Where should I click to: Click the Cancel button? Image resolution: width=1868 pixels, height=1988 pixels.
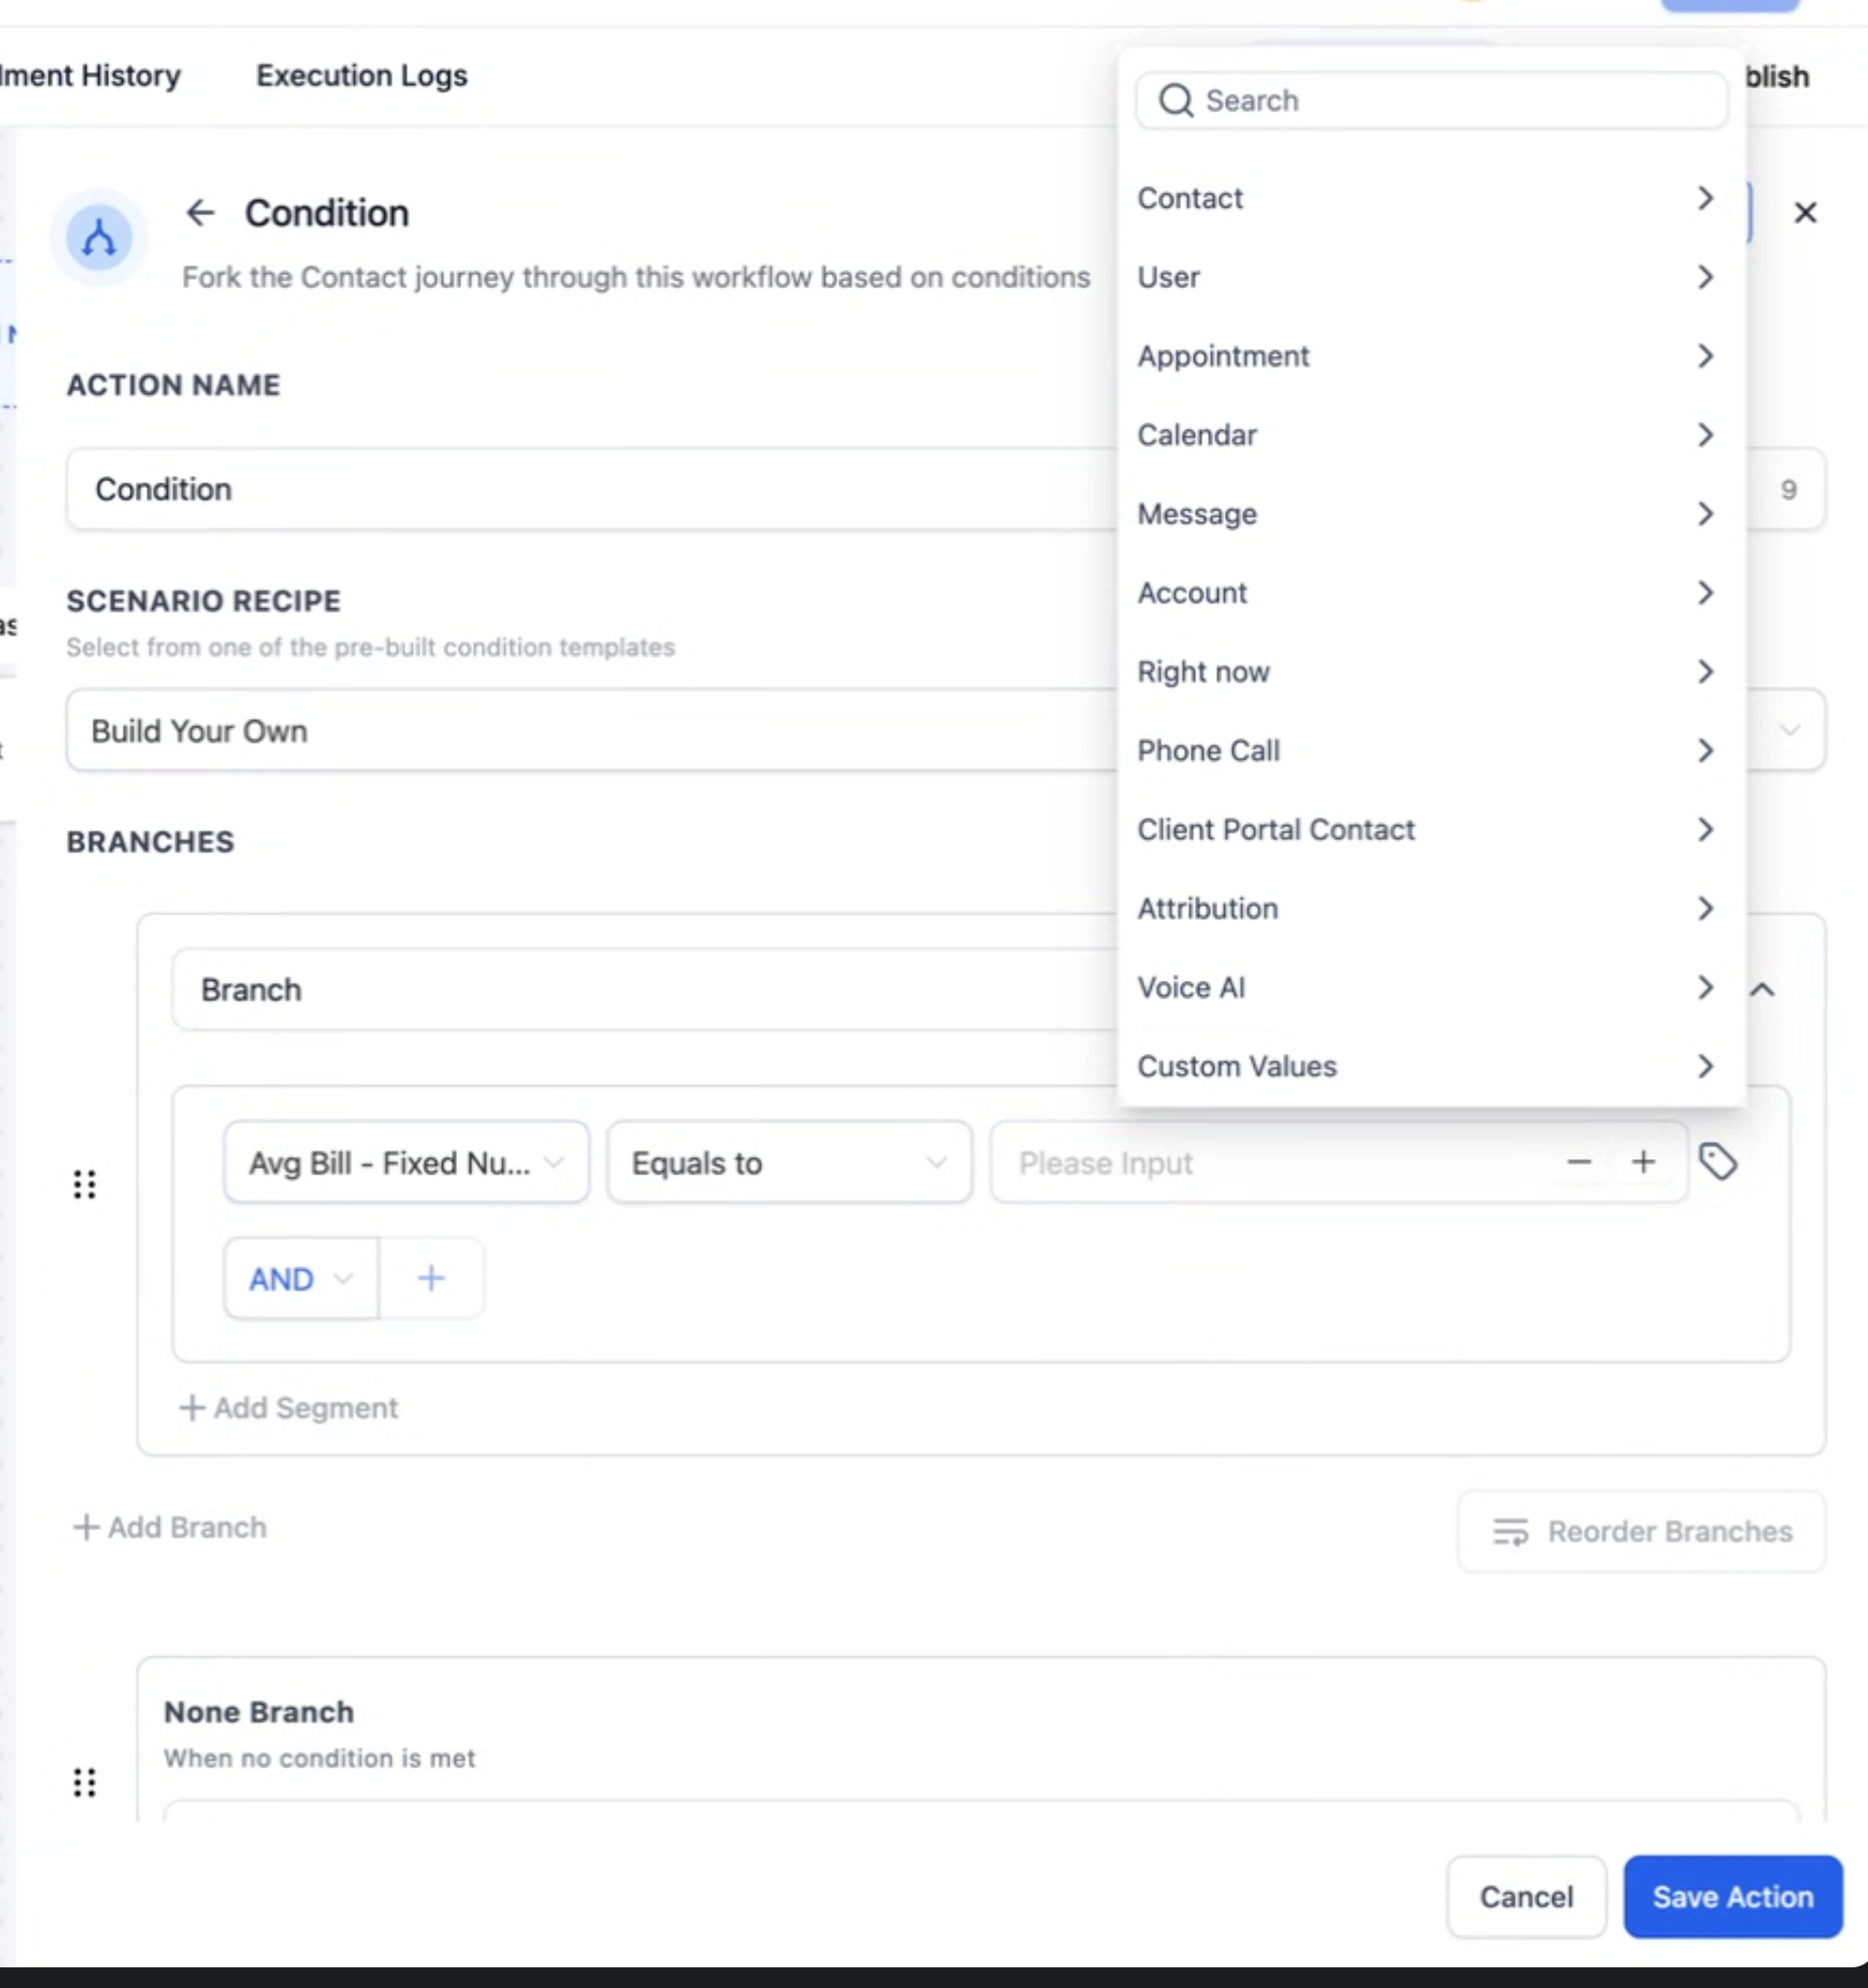pyautogui.click(x=1526, y=1897)
